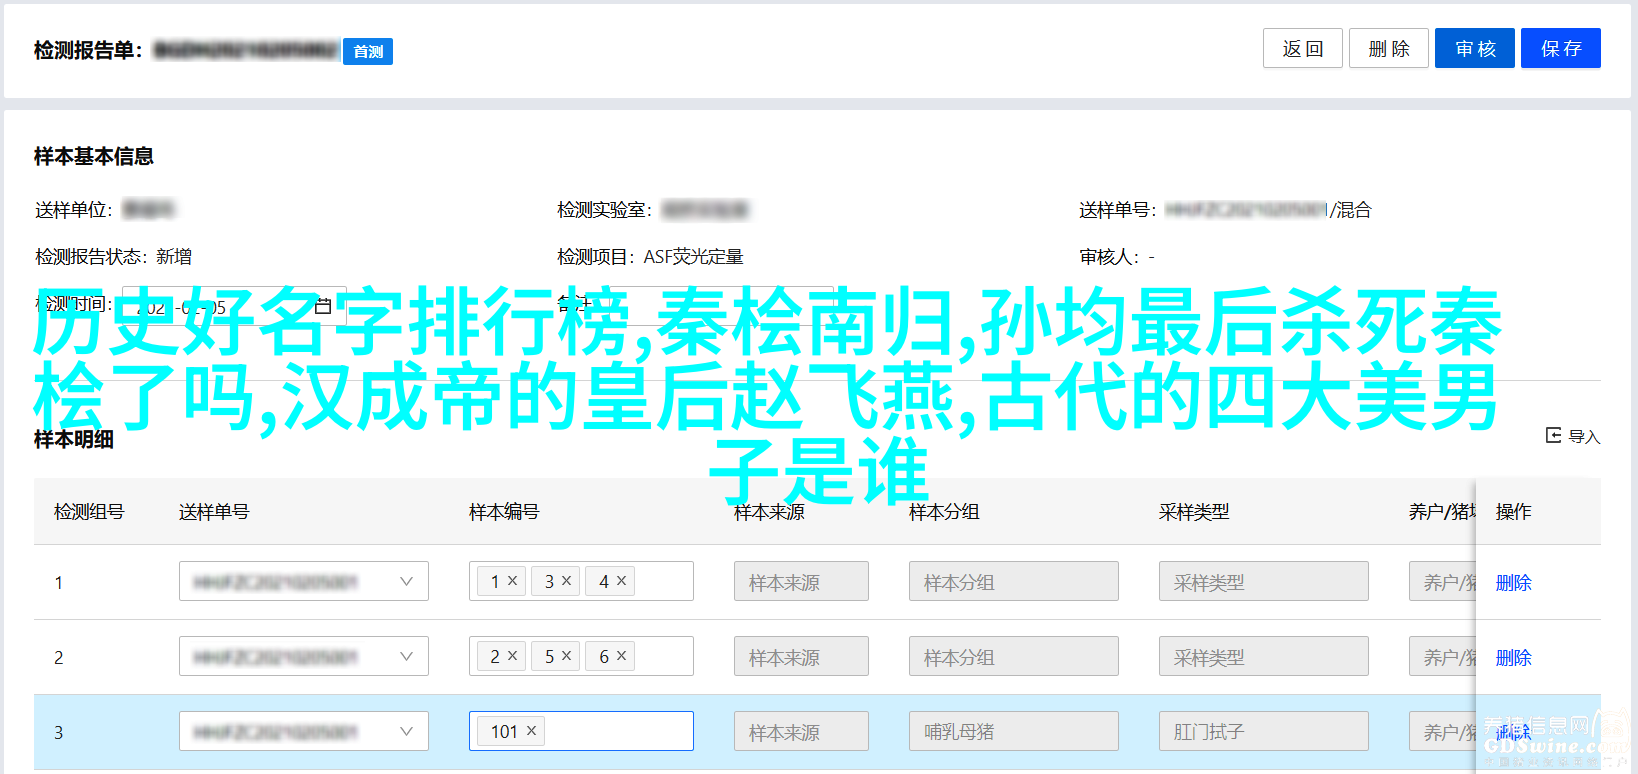Click the 采样类型 field in row 1
The image size is (1638, 774).
(1264, 581)
